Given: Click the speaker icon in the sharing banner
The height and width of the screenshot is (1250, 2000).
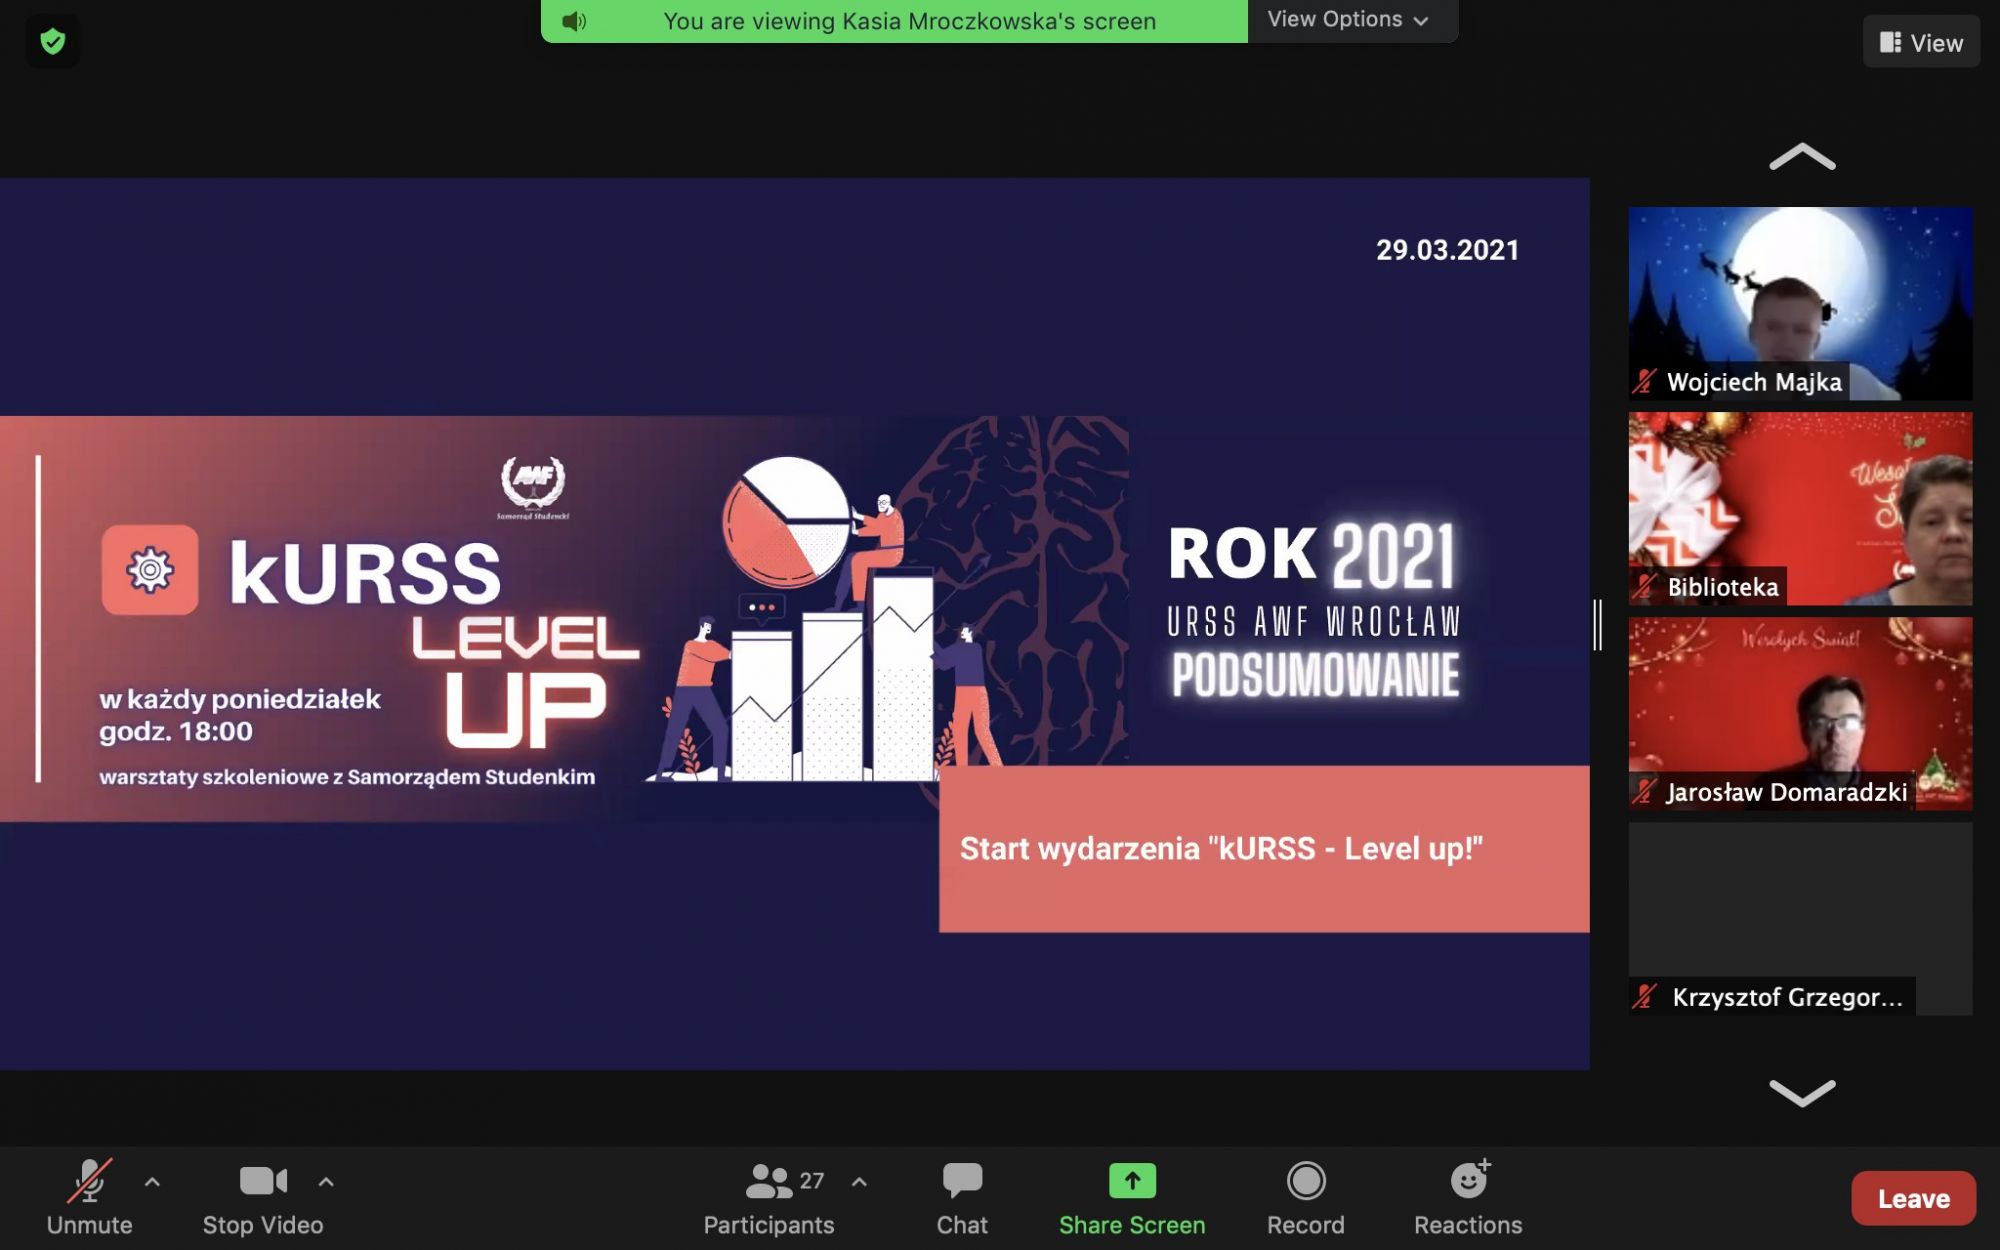Looking at the screenshot, I should [x=574, y=21].
